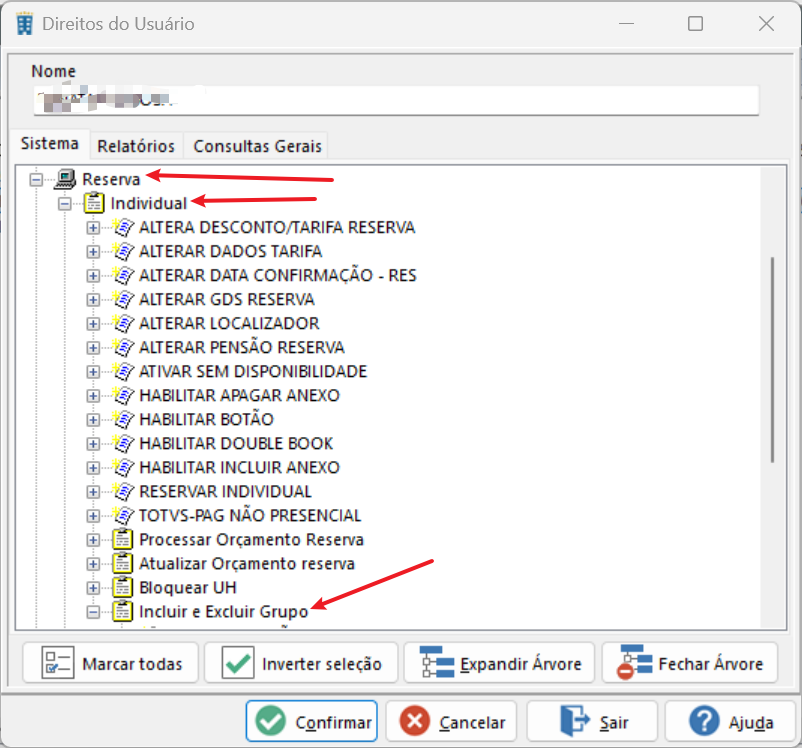This screenshot has width=802, height=748.
Task: Click notepad icon of Atualizar Orçamento reserva
Action: (123, 563)
